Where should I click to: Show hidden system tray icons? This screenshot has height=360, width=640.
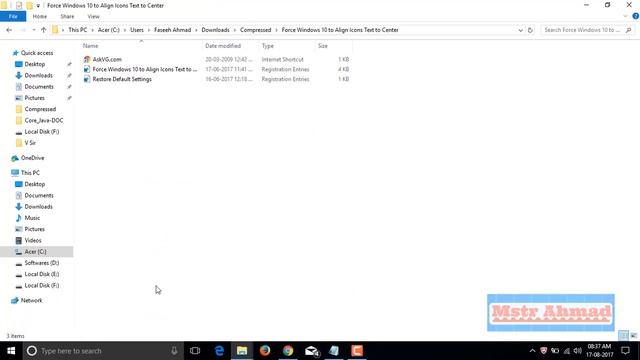coord(532,351)
